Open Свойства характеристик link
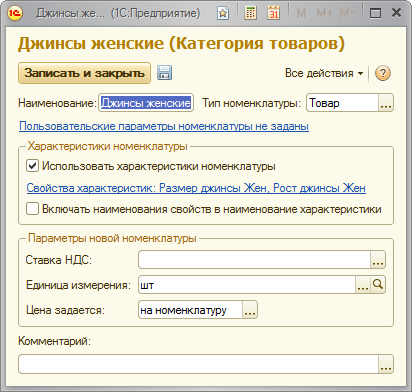Viewport: 412px width, 392px height. (196, 188)
